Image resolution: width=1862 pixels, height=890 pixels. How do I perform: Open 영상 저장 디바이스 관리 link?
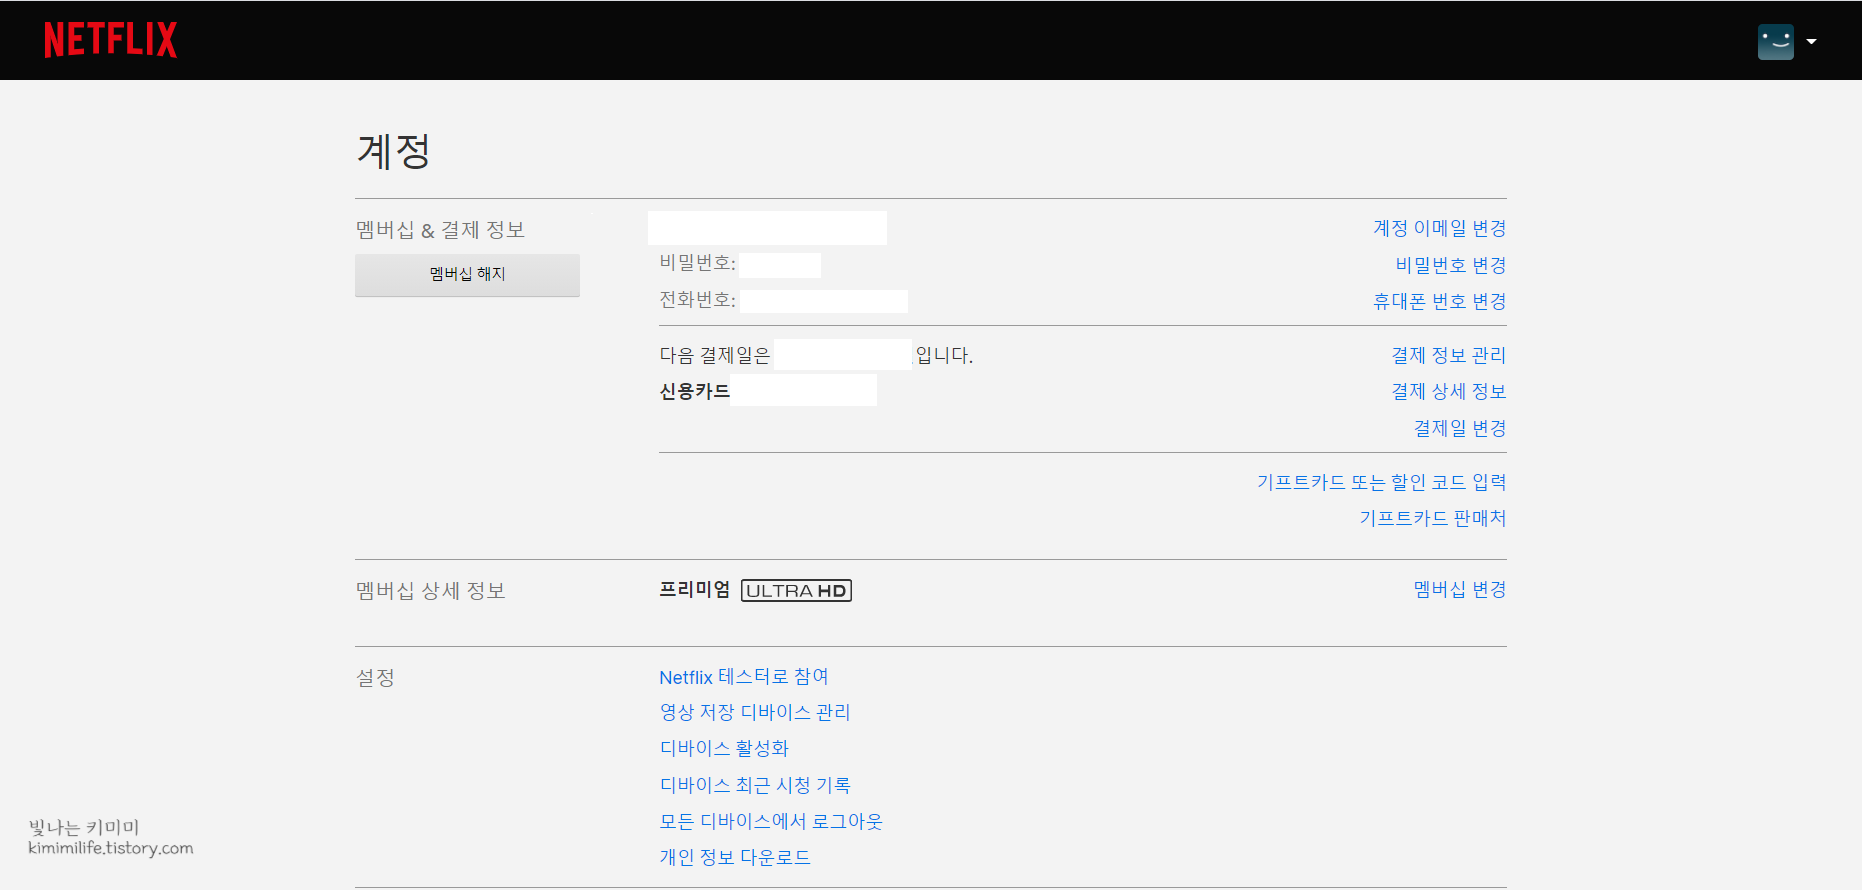pos(755,712)
